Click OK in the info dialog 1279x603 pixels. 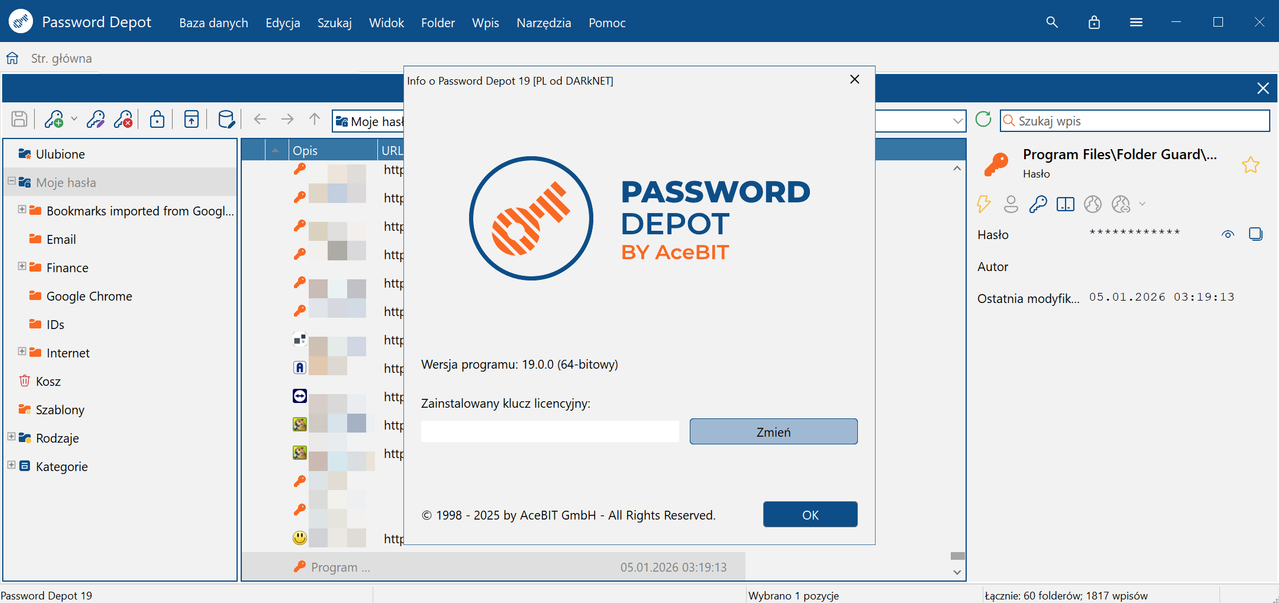click(810, 514)
